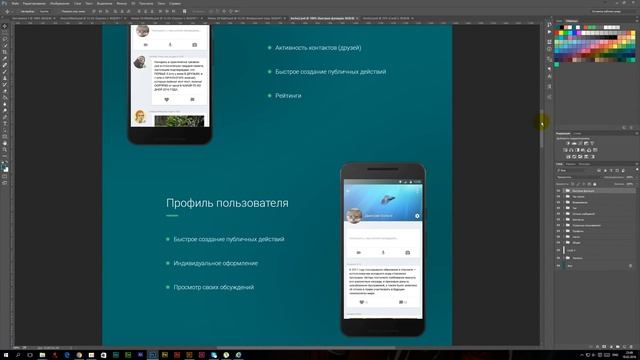
Task: Open the auto-select Group/Layer dropdown
Action: [44, 11]
